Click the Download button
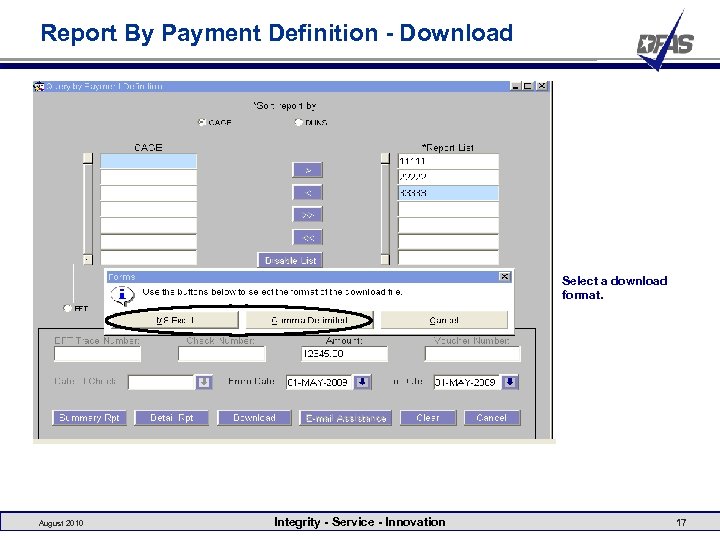Image resolution: width=720 pixels, height=540 pixels. coord(254,418)
